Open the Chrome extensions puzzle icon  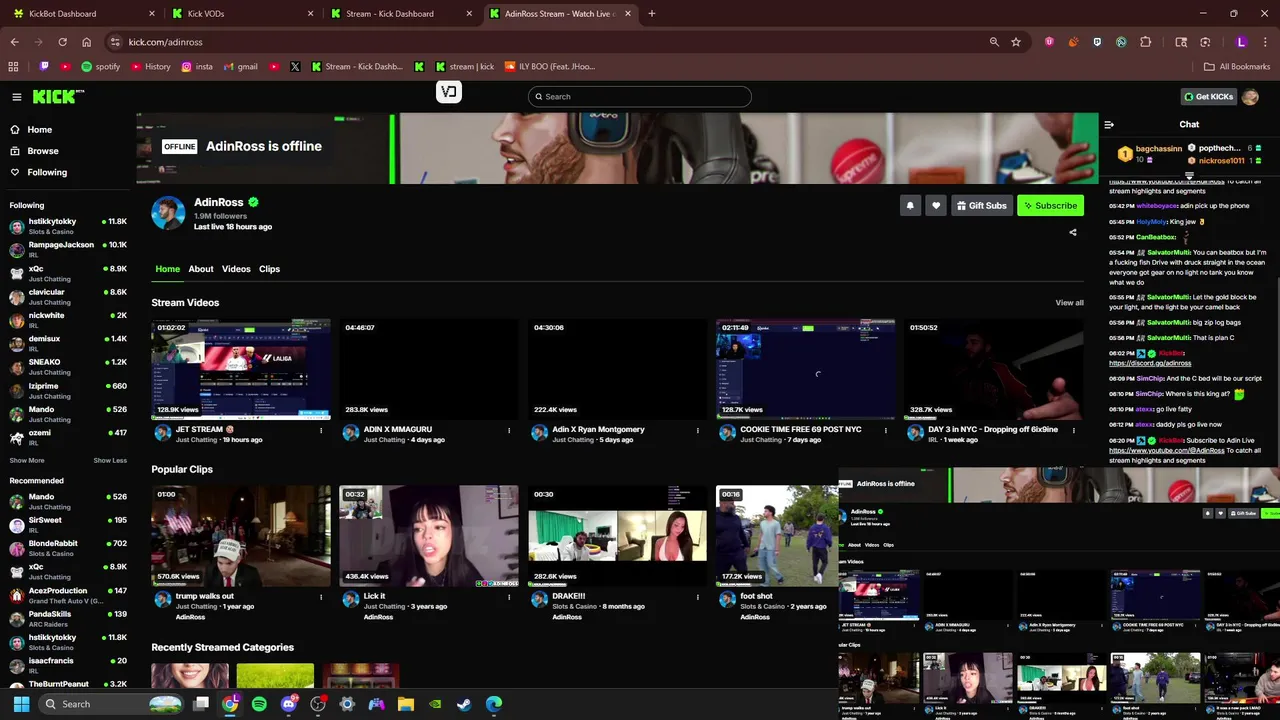click(1146, 42)
